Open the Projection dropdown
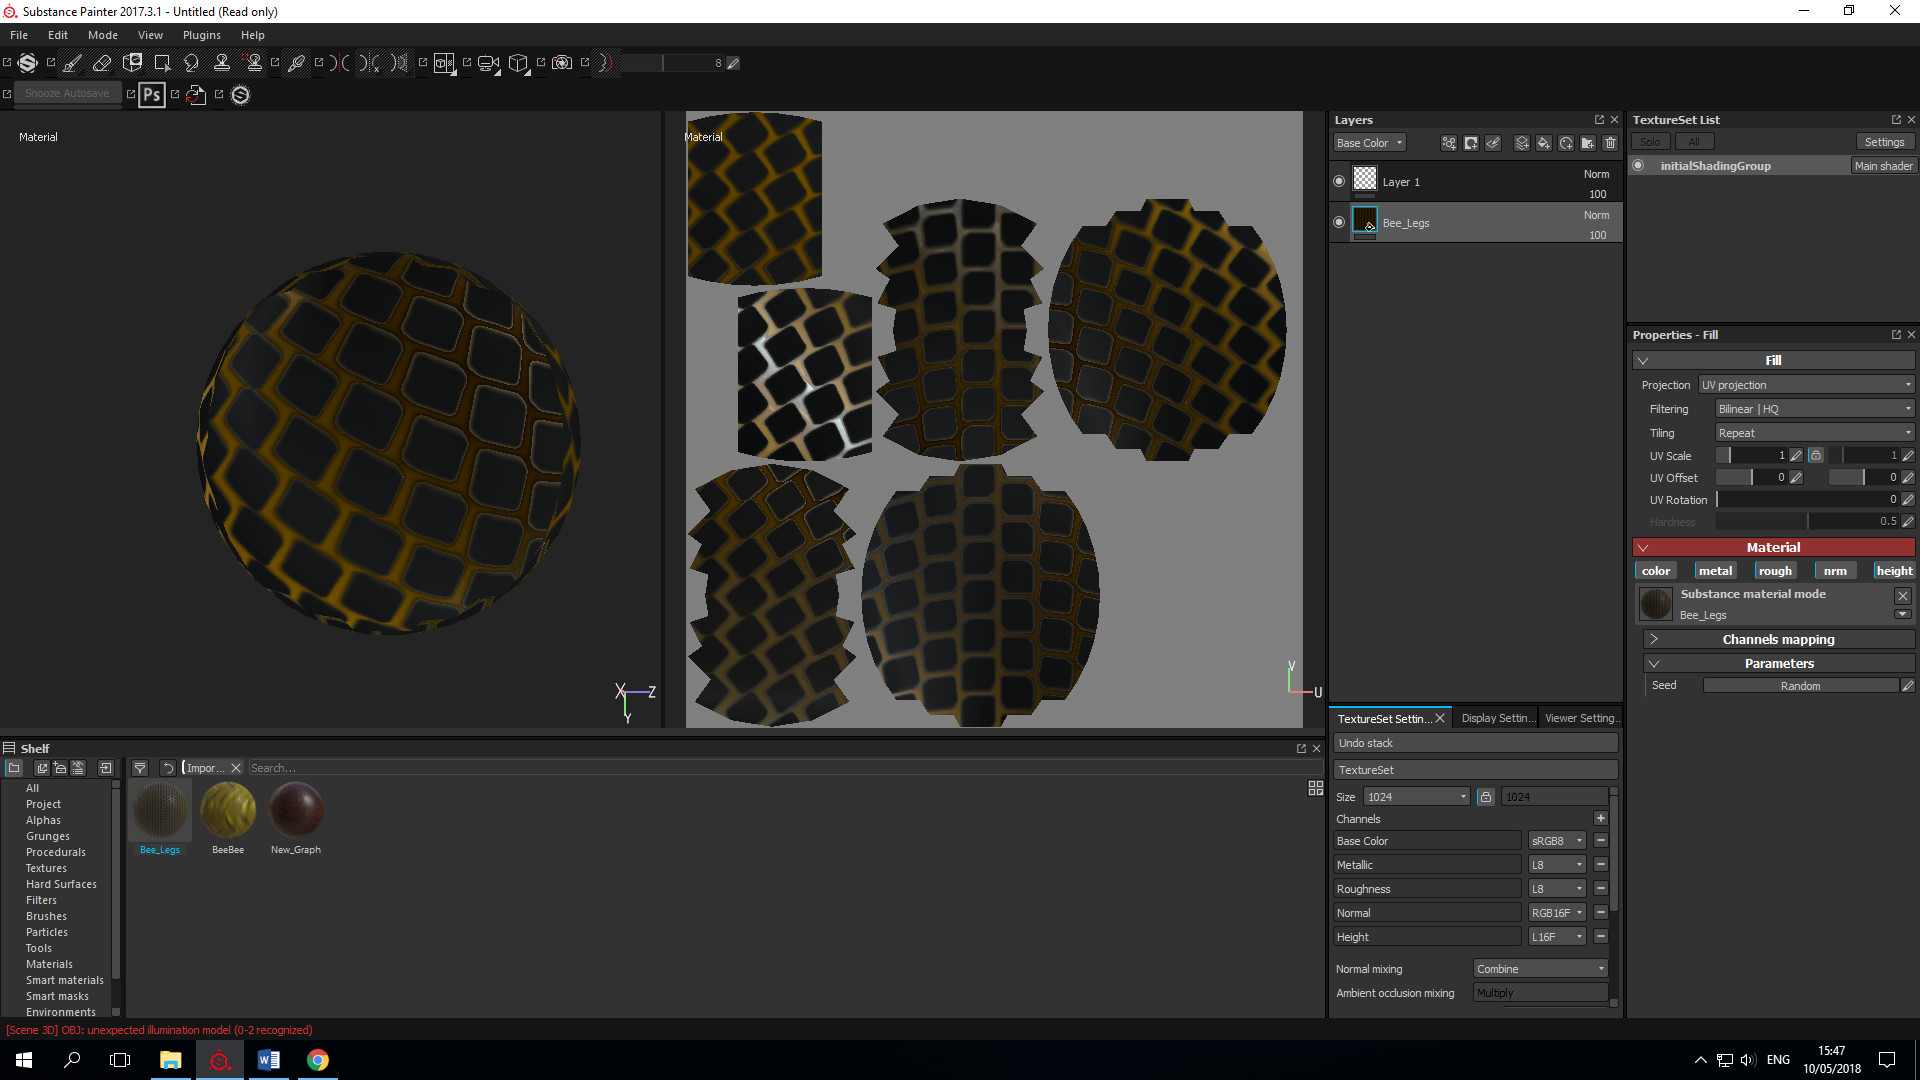Screen dimensions: 1920x1080 tap(1806, 385)
